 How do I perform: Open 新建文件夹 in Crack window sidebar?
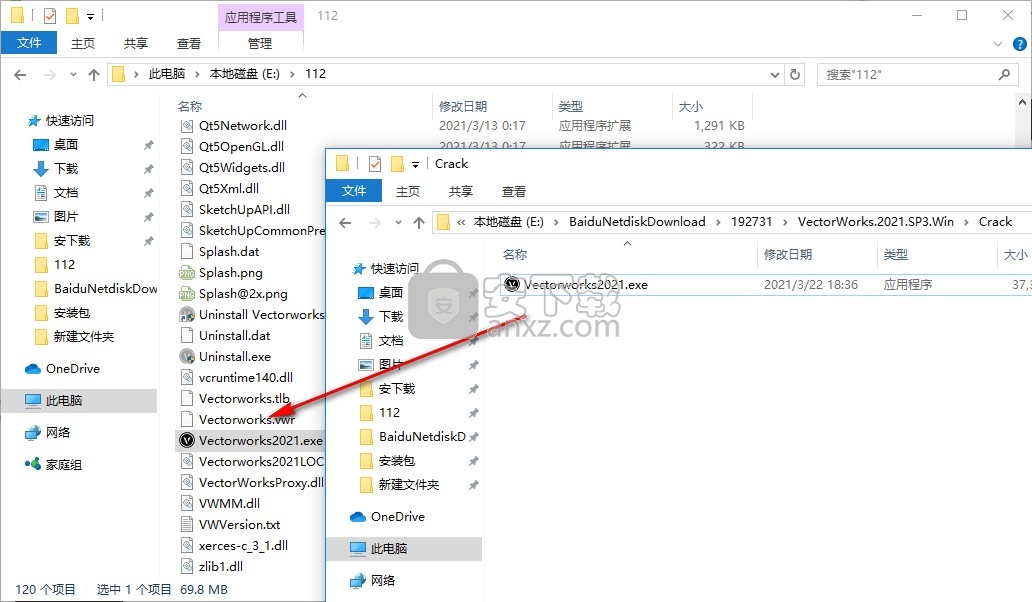coord(408,485)
